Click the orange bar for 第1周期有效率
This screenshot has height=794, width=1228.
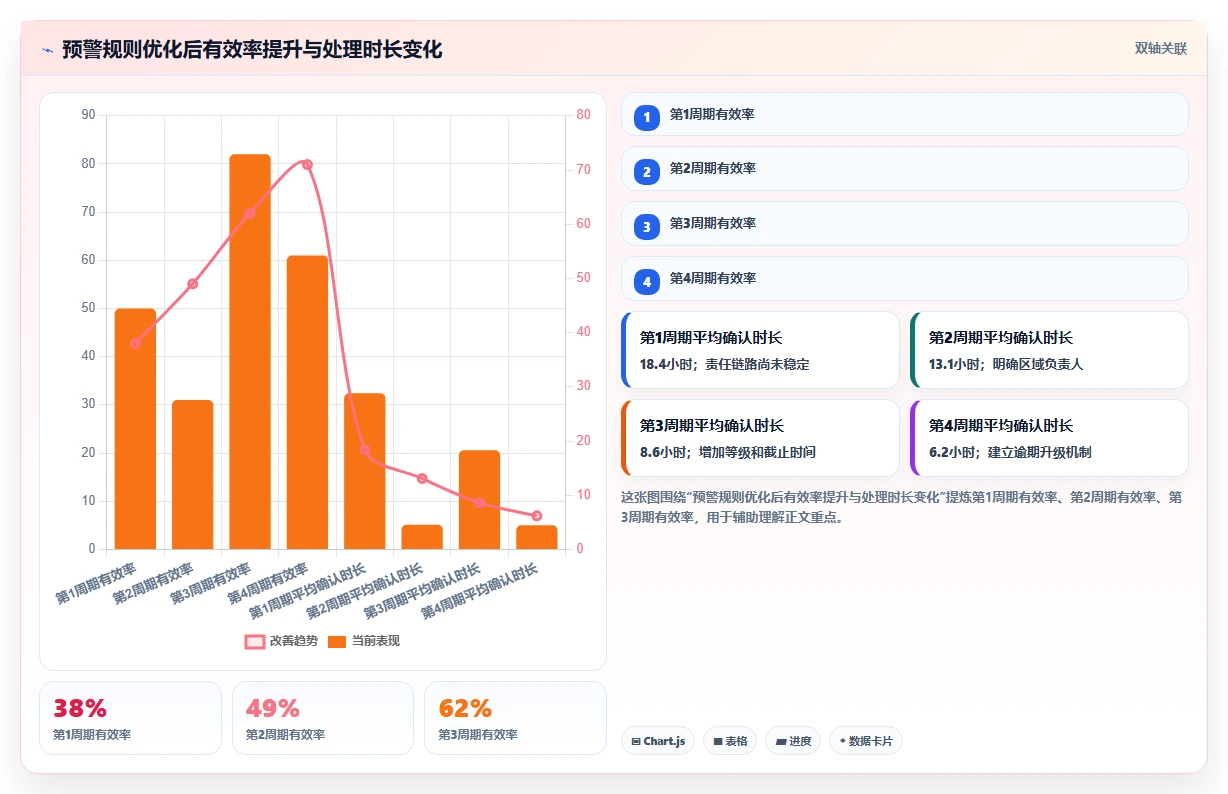coord(135,429)
